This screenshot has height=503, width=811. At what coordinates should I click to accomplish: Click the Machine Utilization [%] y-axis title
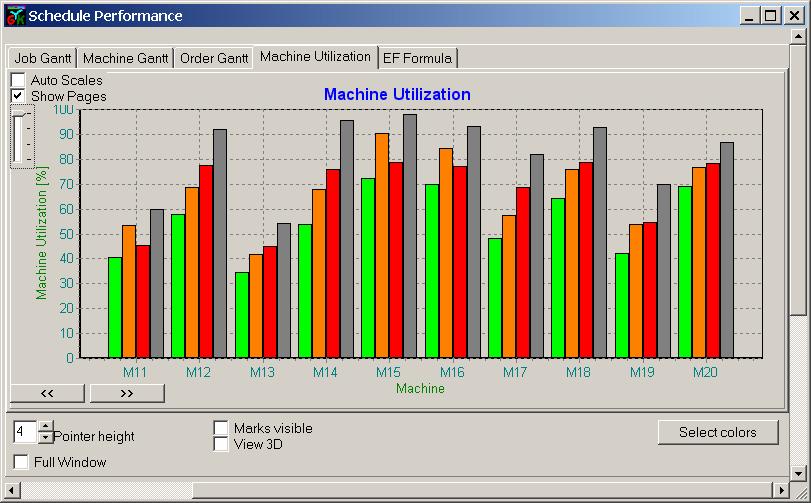click(41, 233)
